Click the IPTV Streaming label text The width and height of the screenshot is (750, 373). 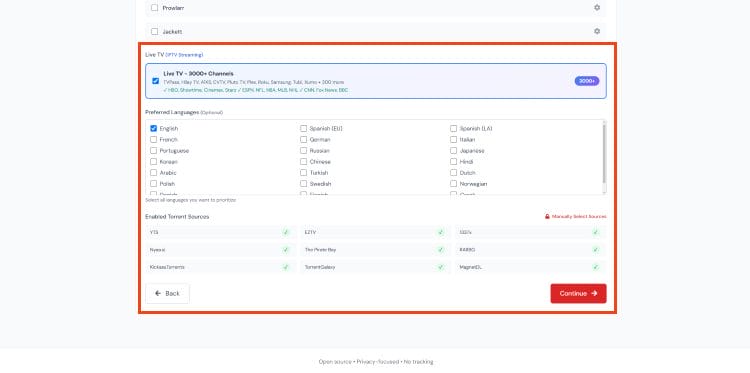point(184,55)
